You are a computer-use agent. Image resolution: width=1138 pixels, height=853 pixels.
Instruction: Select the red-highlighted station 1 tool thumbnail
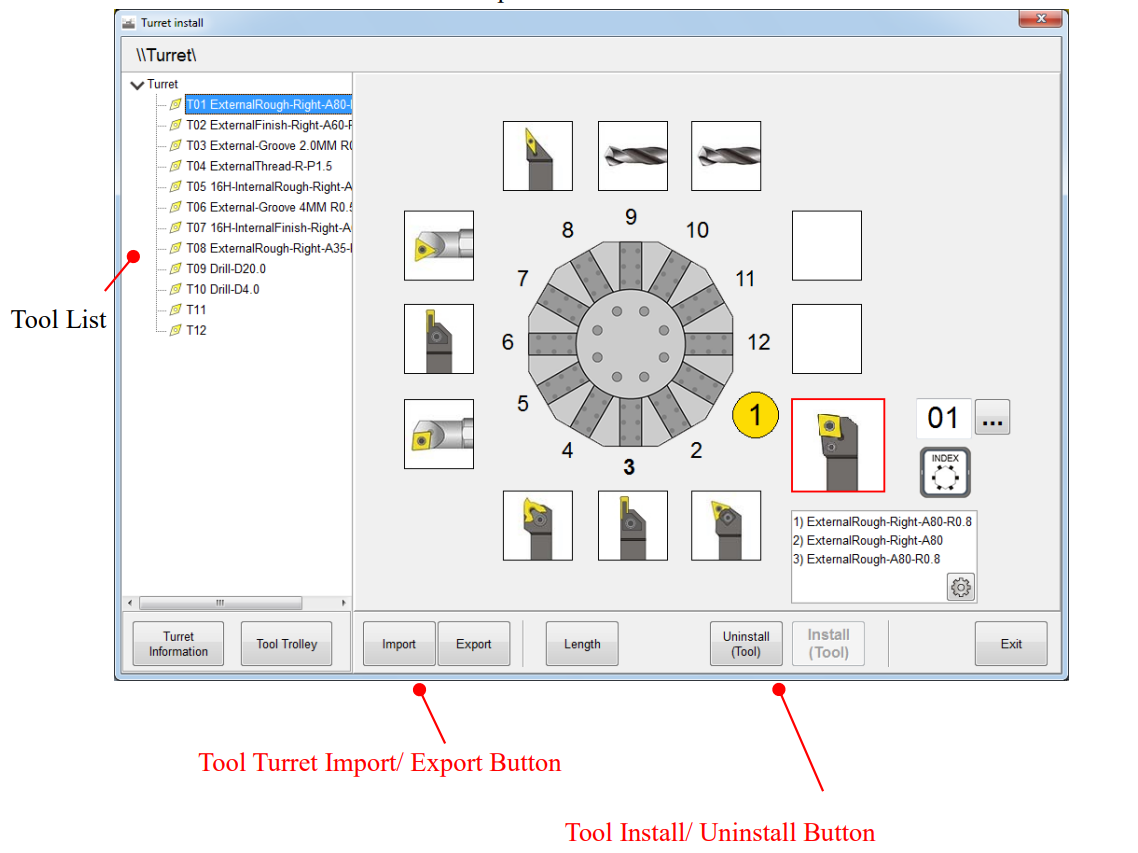point(838,445)
